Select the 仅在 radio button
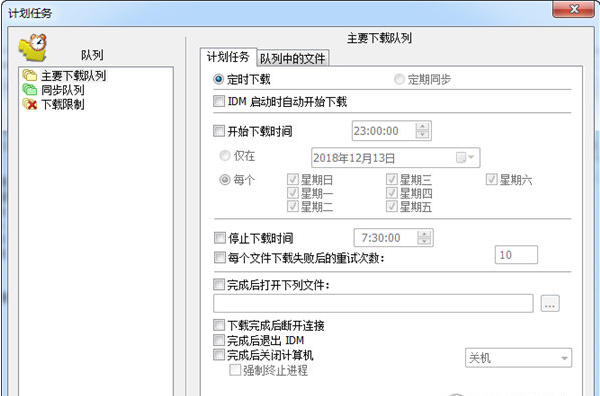Image resolution: width=600 pixels, height=396 pixels. (225, 156)
